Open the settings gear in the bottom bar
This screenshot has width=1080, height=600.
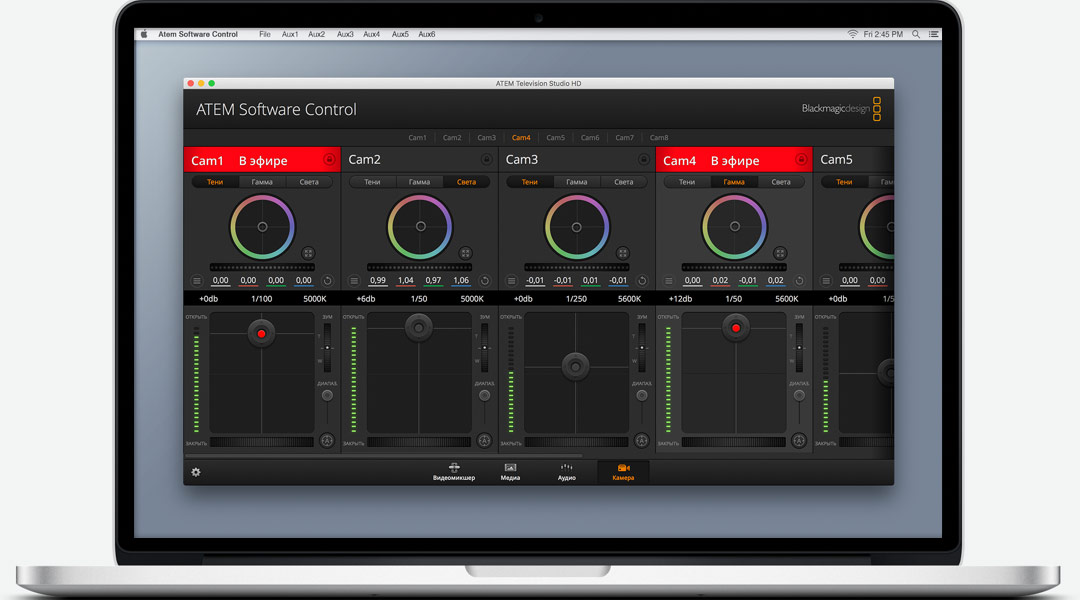pos(196,470)
